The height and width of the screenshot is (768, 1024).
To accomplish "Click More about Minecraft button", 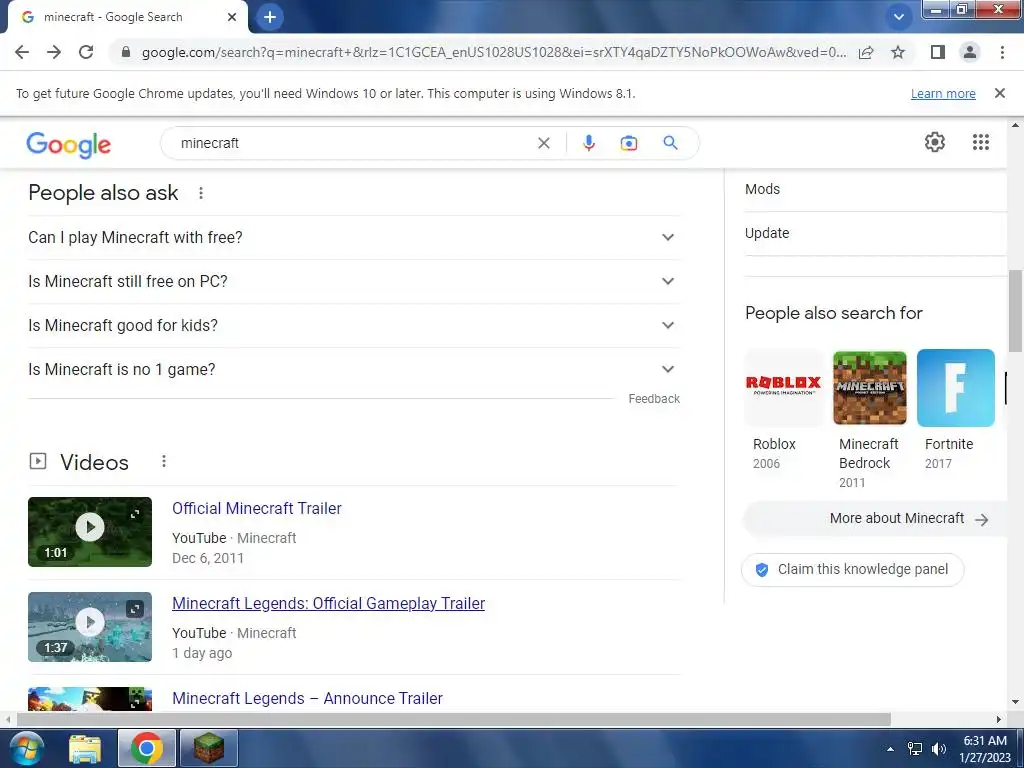I will point(876,519).
